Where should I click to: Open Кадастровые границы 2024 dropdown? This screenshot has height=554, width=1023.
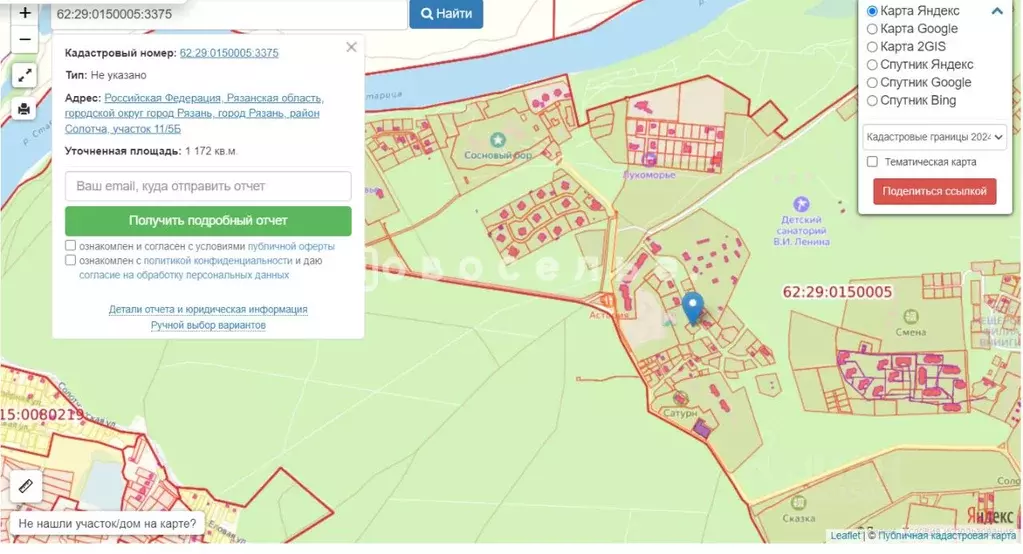click(x=934, y=137)
